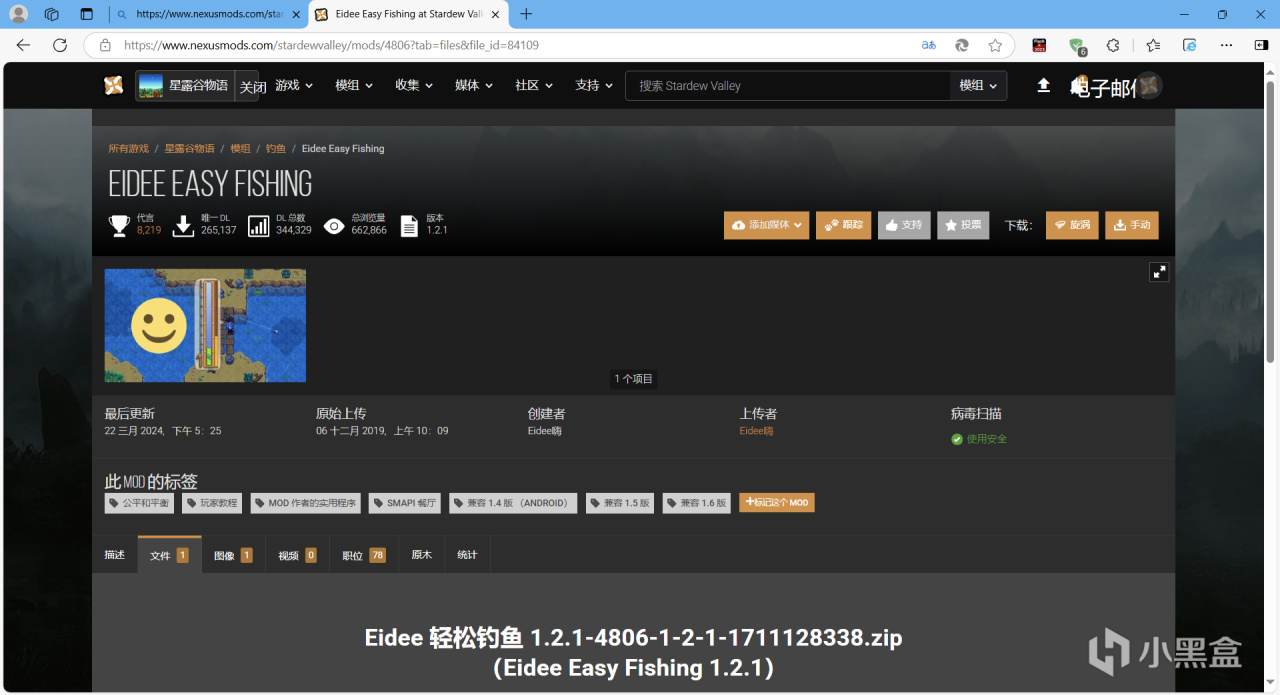Add this page to favorites star
The width and height of the screenshot is (1280, 695).
tap(995, 45)
